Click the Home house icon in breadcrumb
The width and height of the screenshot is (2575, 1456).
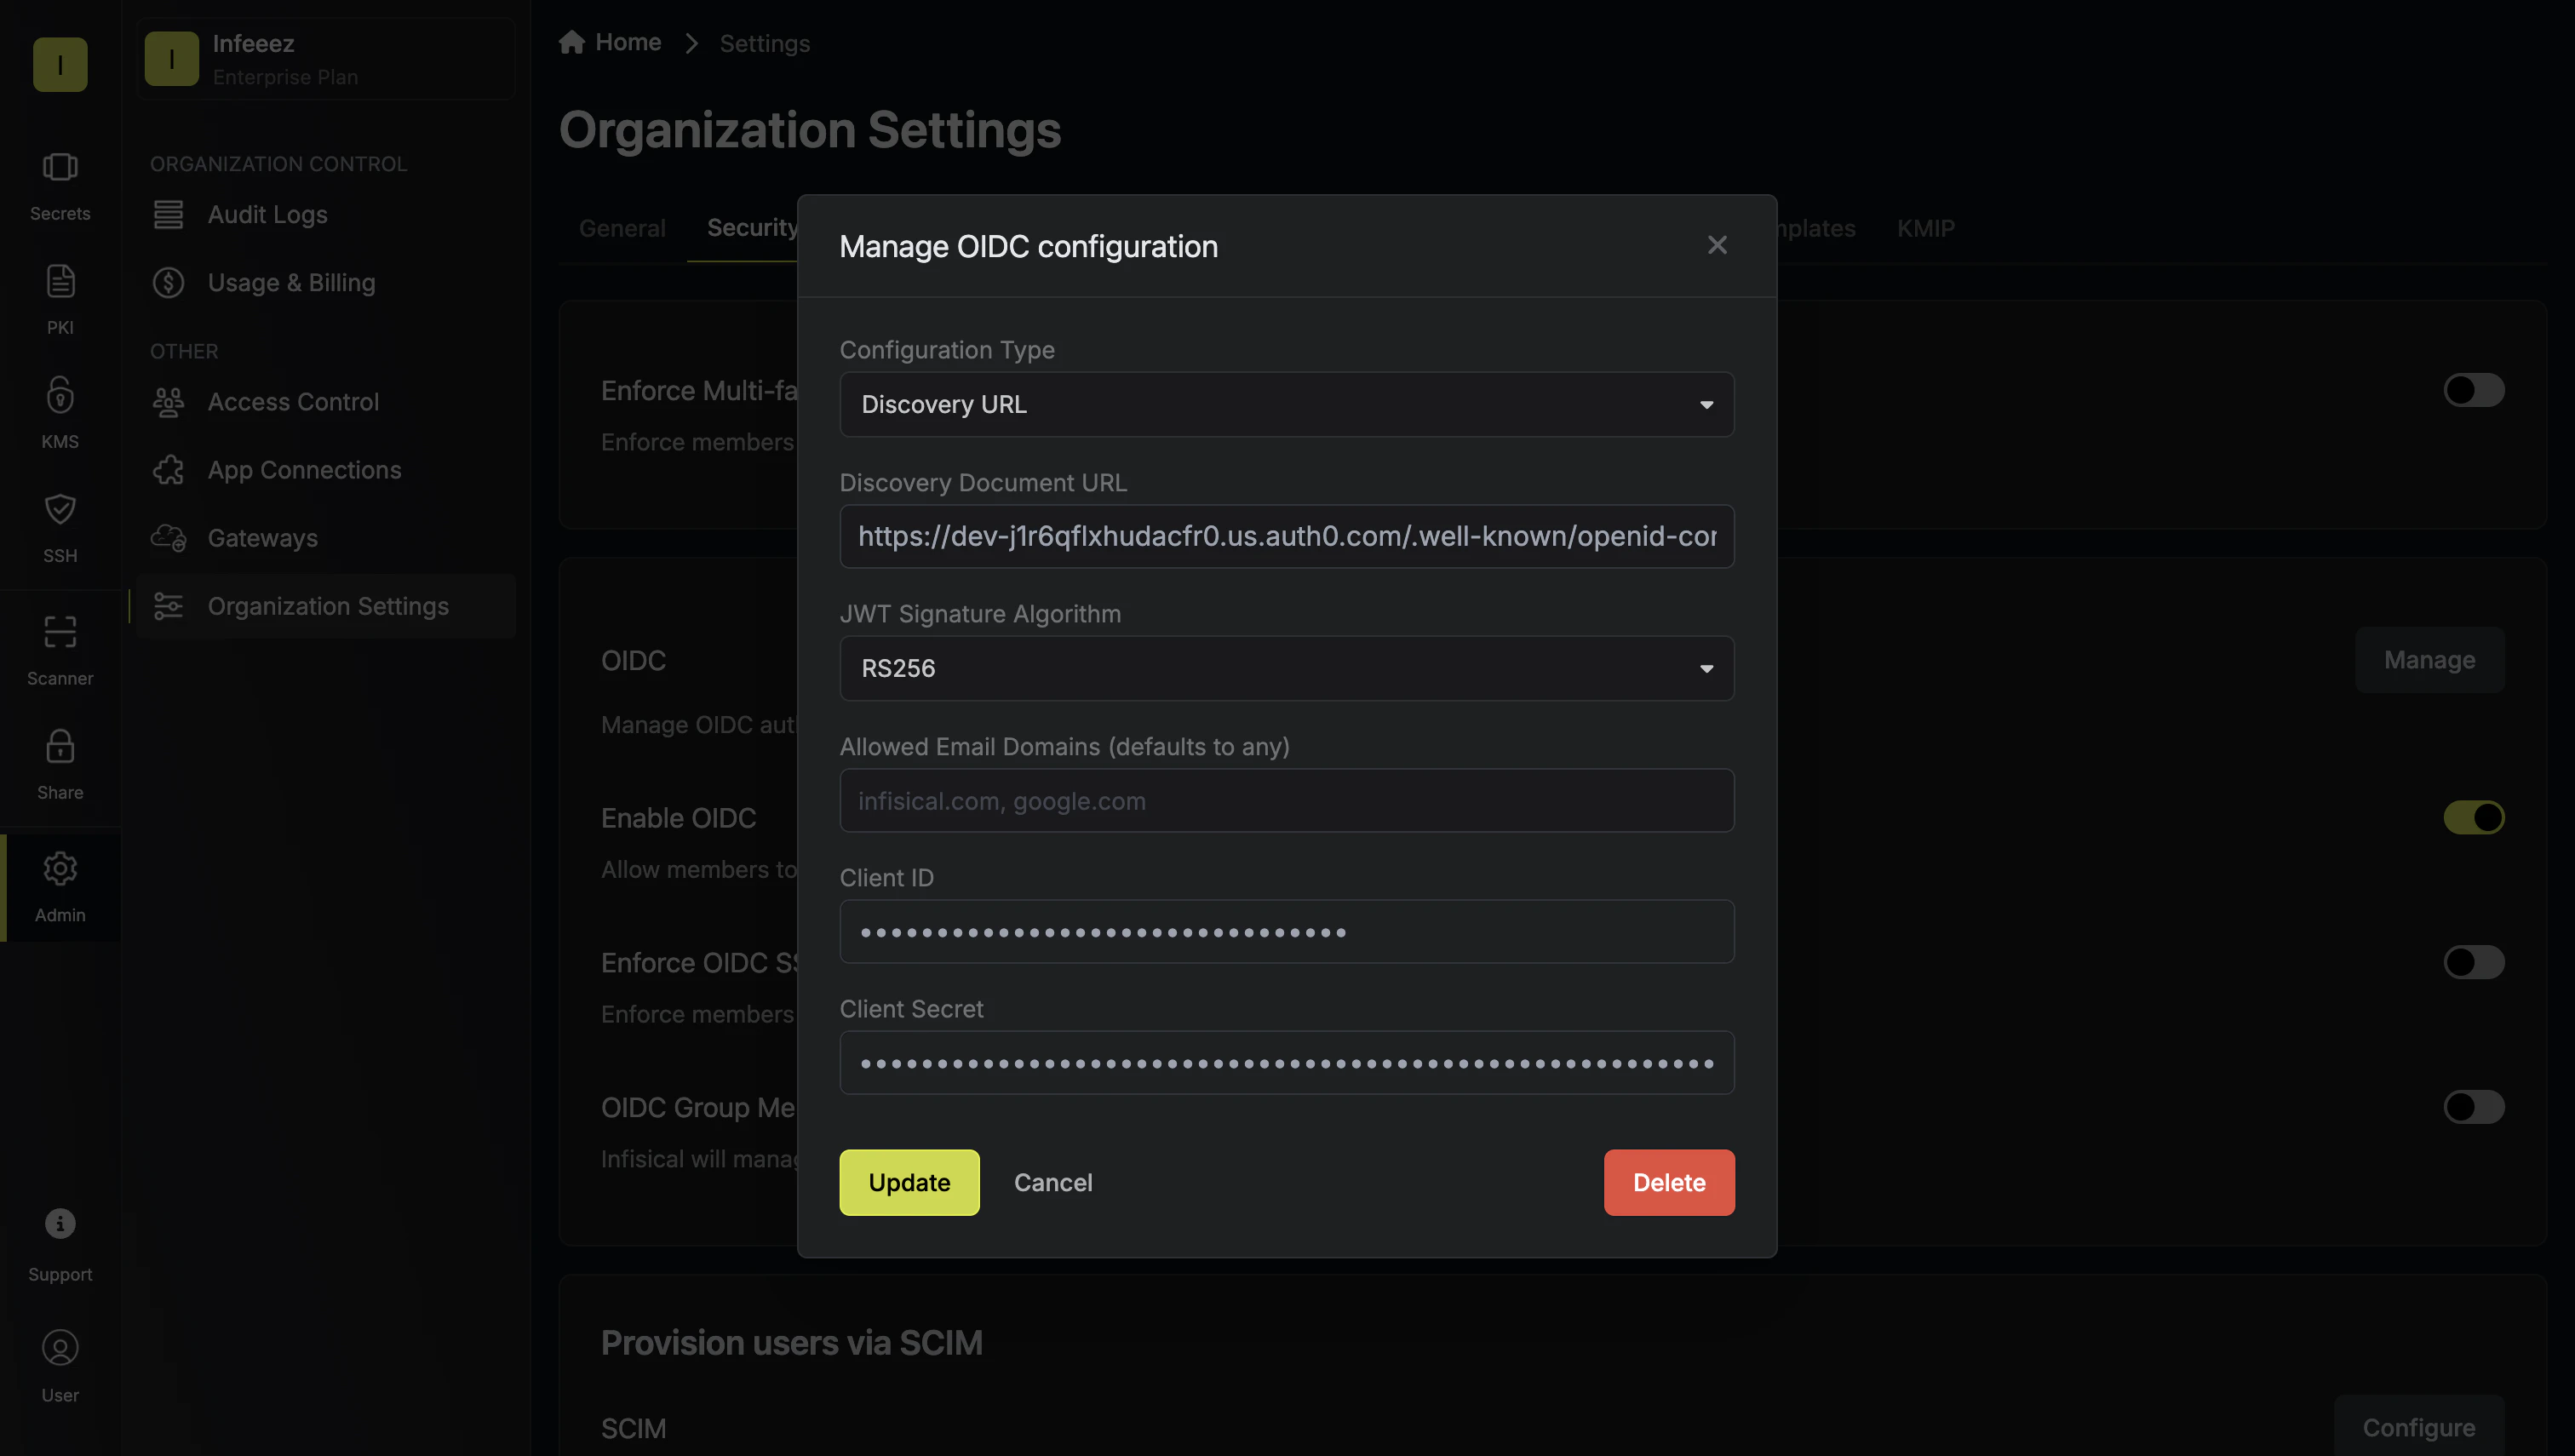(x=572, y=42)
